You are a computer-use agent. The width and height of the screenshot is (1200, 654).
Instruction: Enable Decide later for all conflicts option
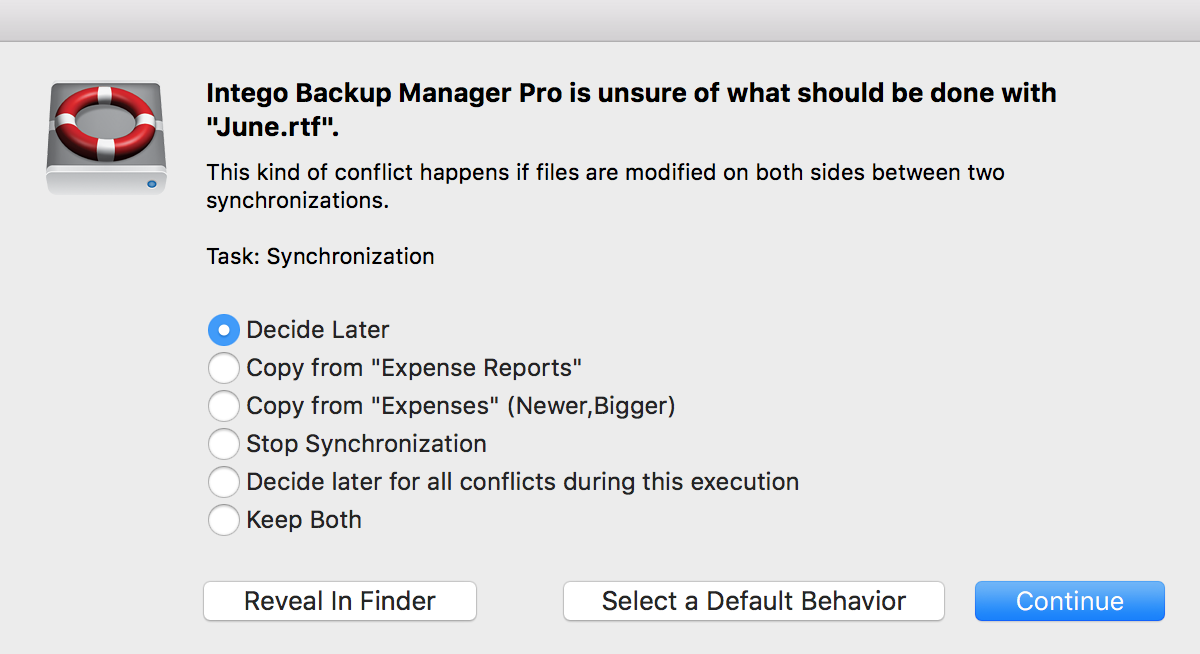click(223, 482)
